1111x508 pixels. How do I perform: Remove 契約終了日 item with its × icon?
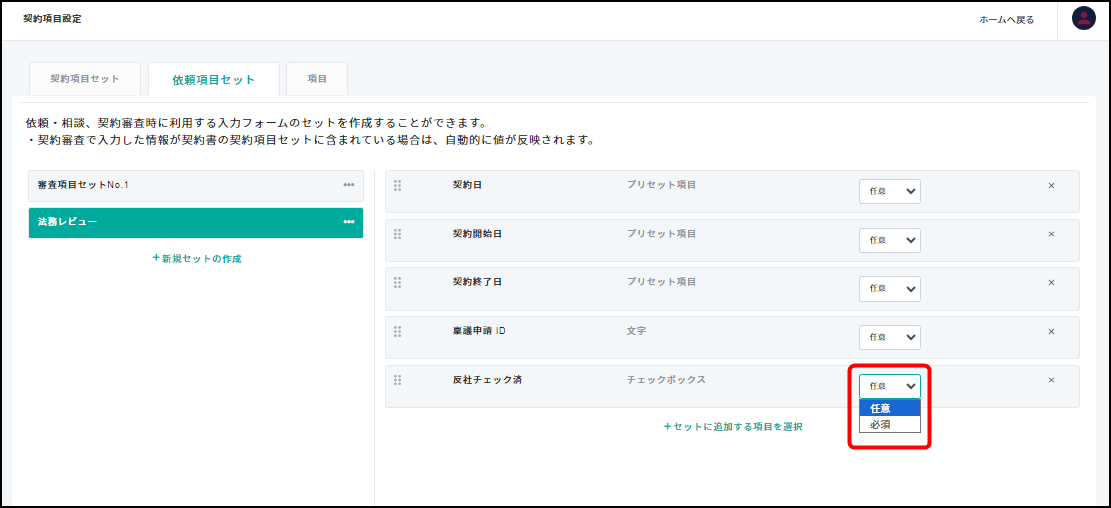tap(1051, 283)
